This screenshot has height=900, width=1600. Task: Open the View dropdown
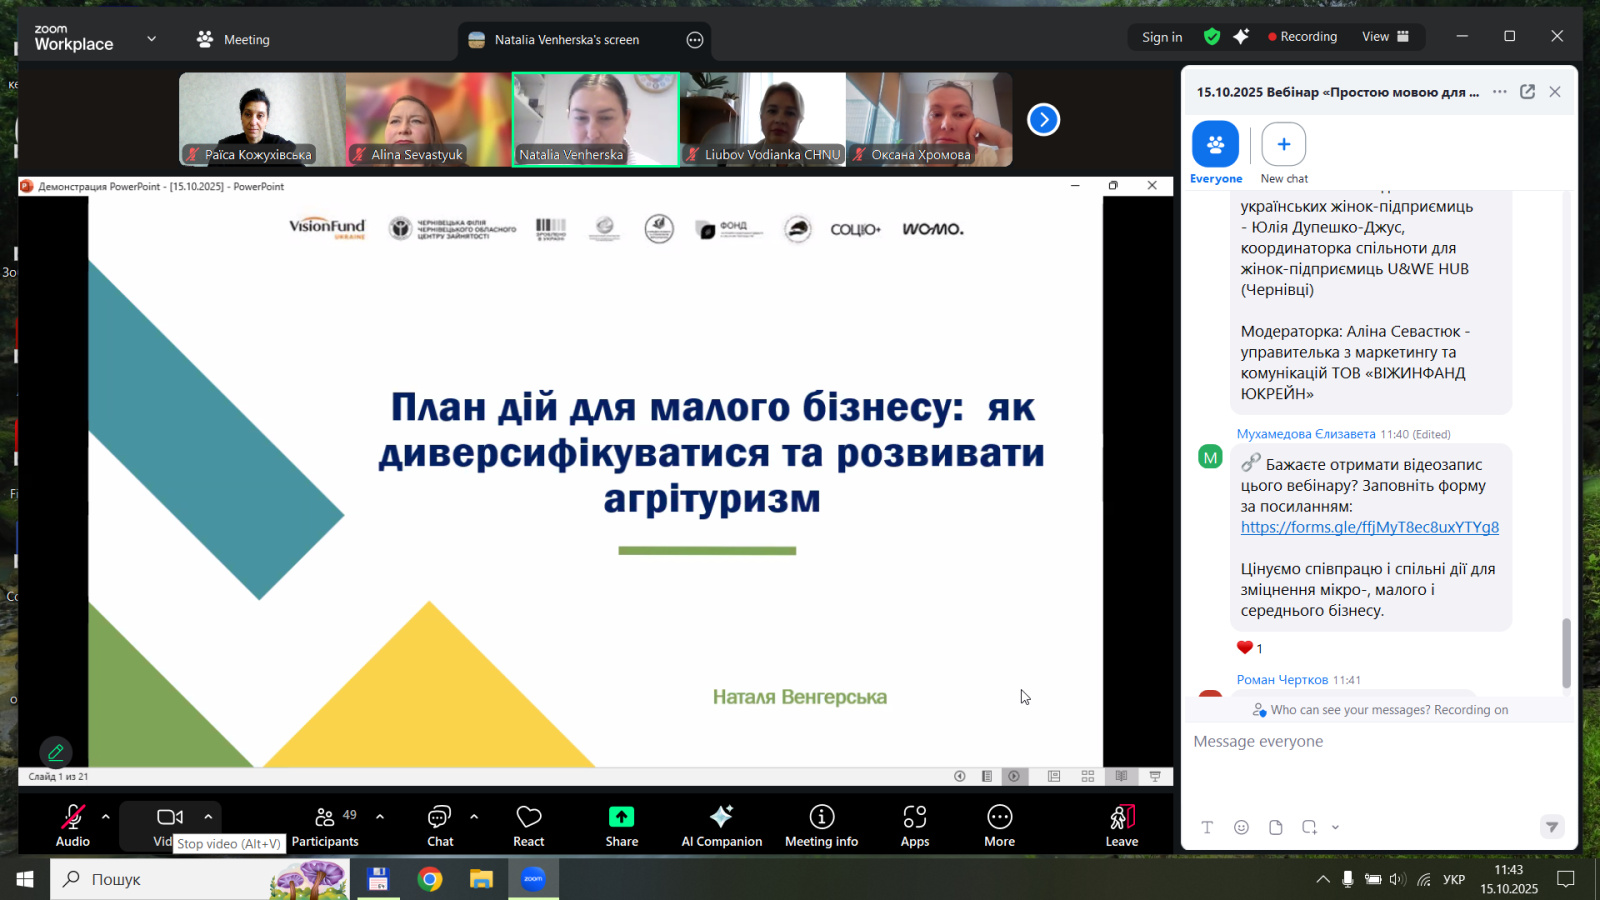[1385, 37]
